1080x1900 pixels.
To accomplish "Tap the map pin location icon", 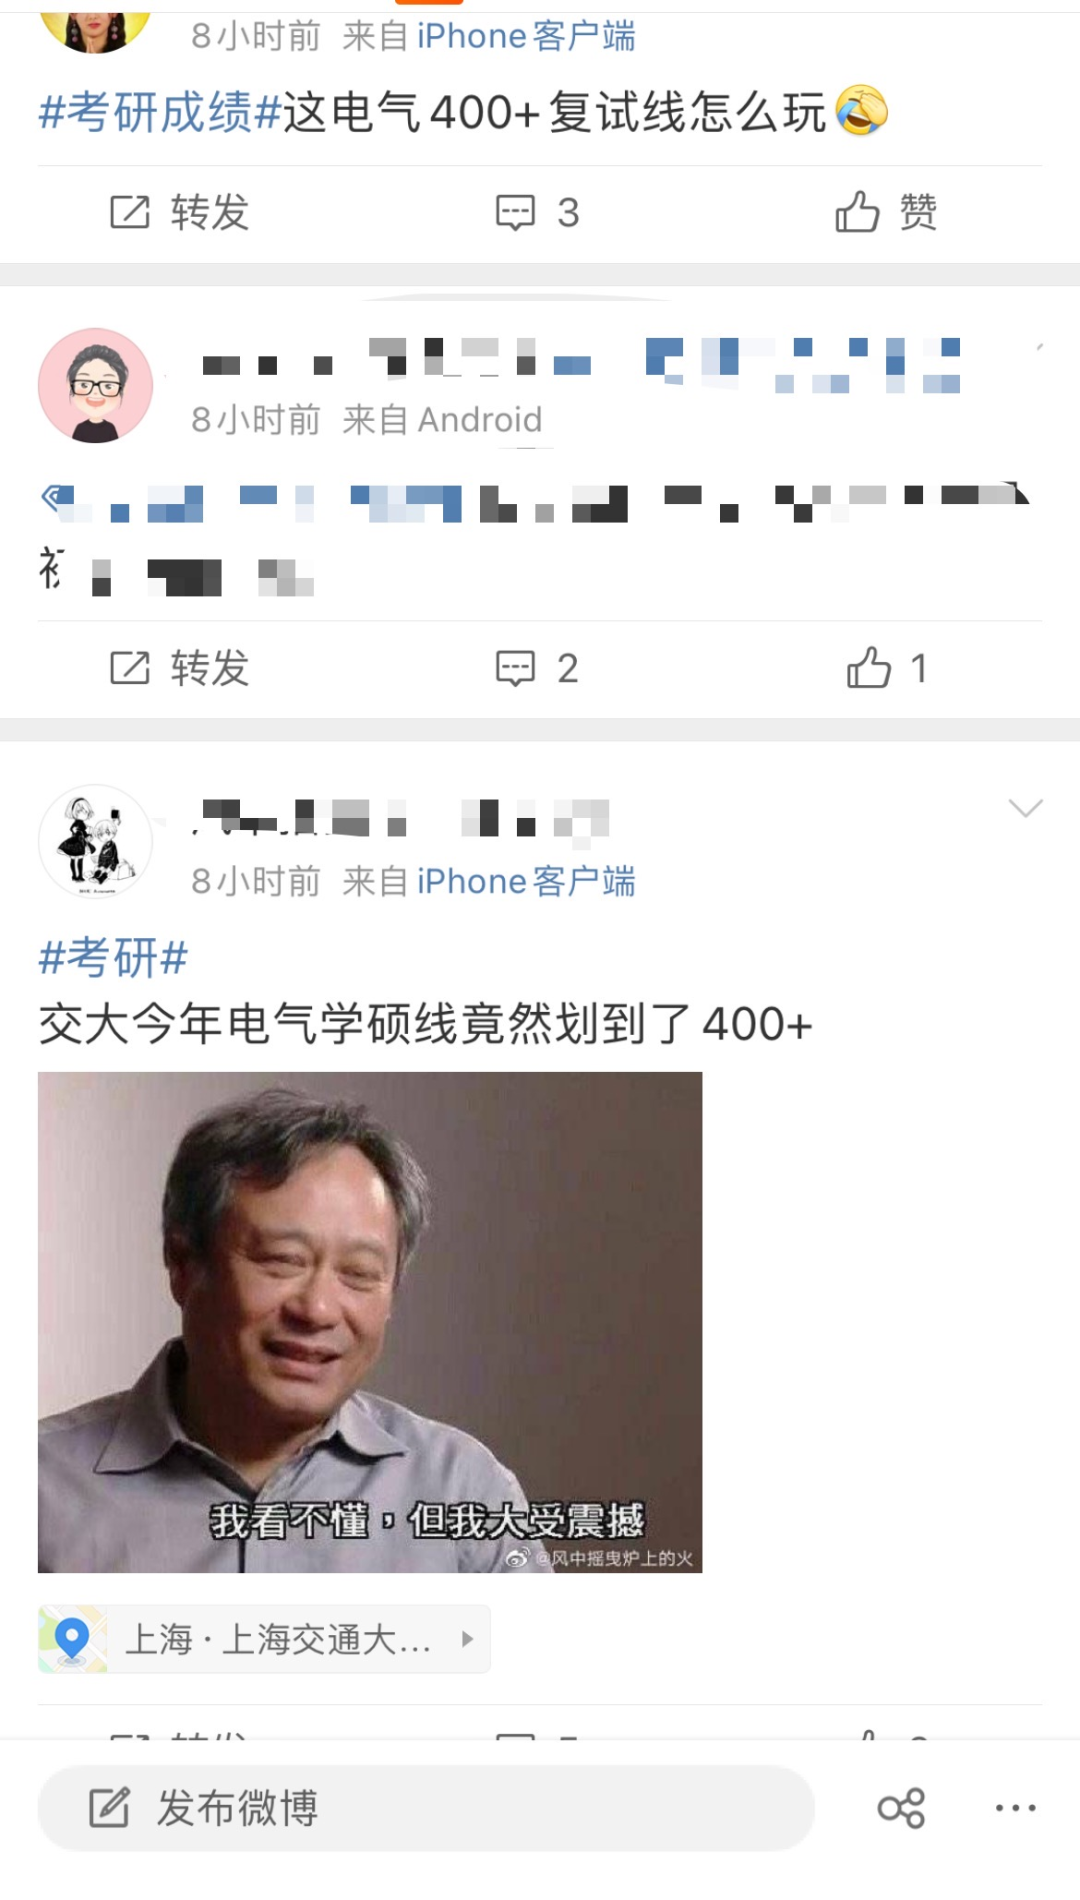I will (72, 1639).
